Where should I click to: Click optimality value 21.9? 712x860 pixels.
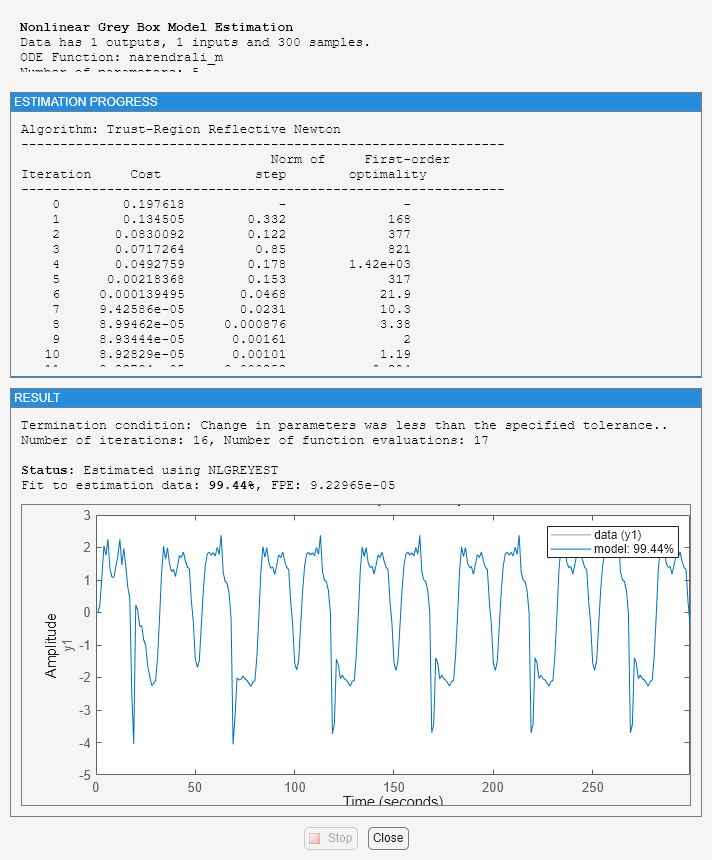(395, 295)
